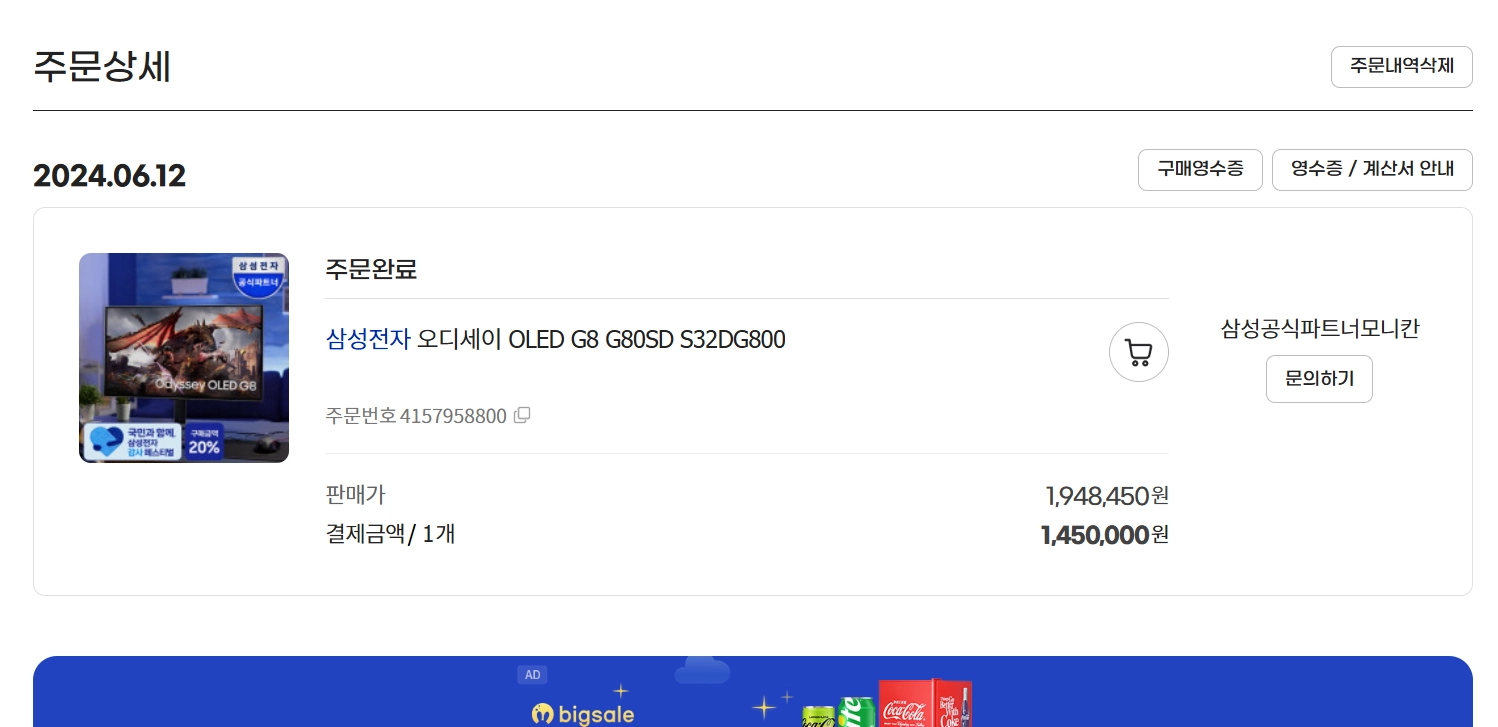The width and height of the screenshot is (1498, 727).
Task: View 영수증 / 계산서 안내 information
Action: coord(1372,170)
